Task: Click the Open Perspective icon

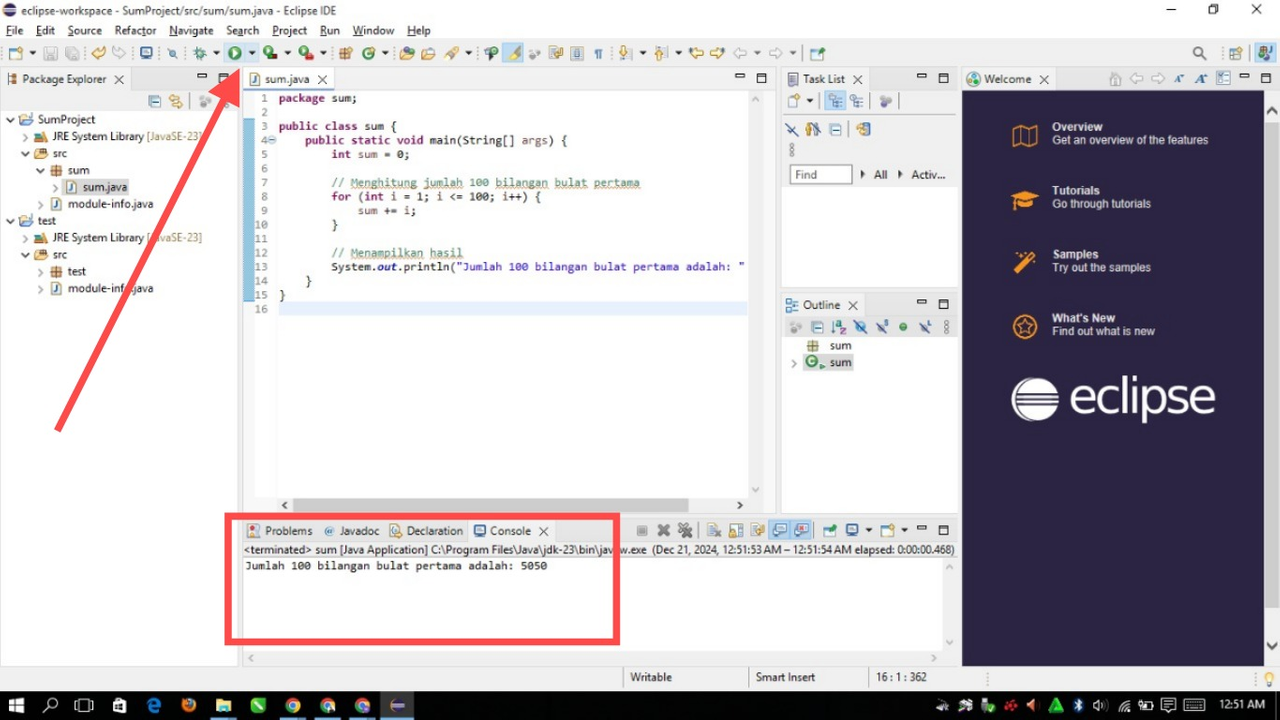Action: click(x=1235, y=53)
